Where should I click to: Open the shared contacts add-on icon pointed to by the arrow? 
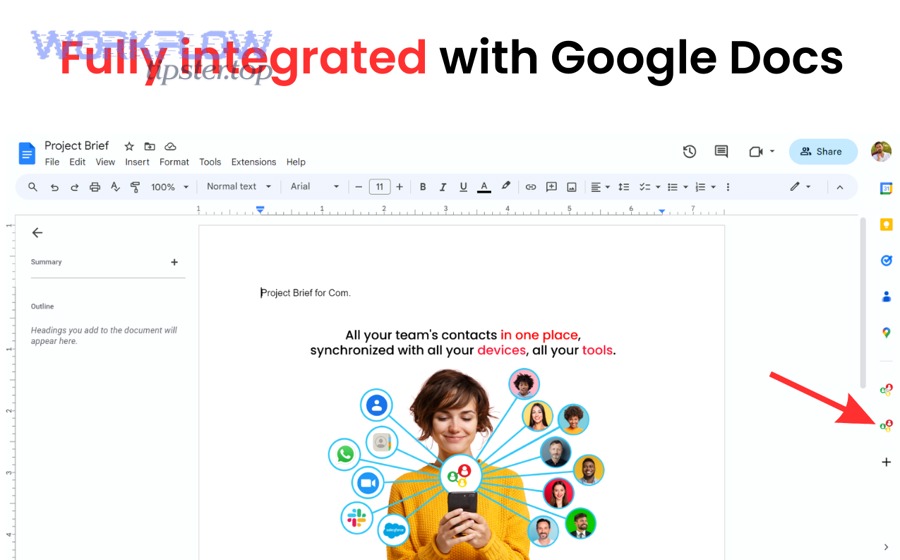(x=886, y=425)
